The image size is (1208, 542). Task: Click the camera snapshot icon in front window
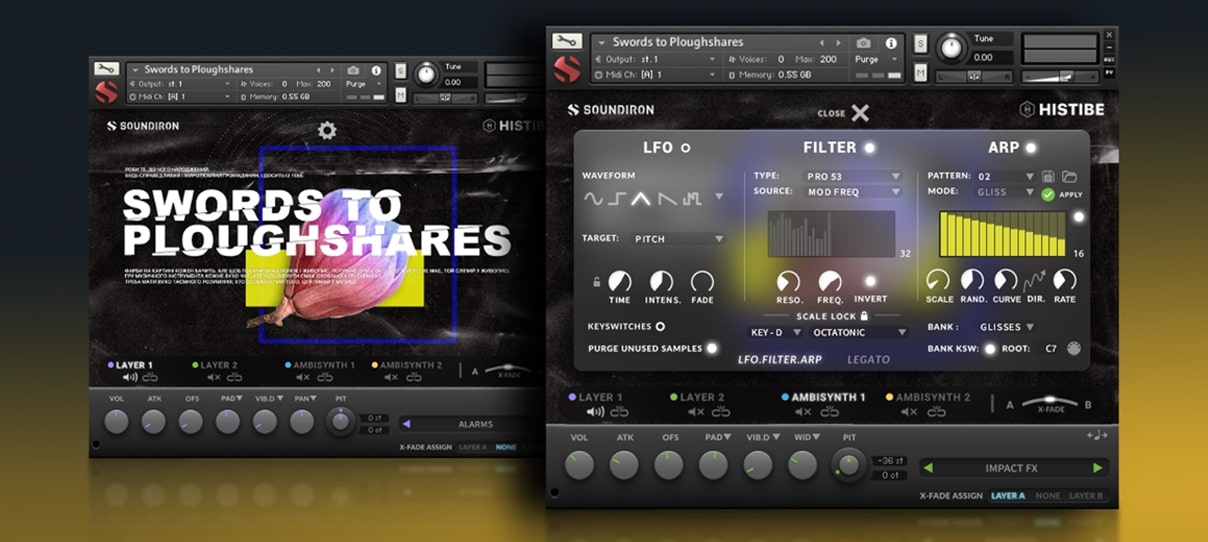863,43
